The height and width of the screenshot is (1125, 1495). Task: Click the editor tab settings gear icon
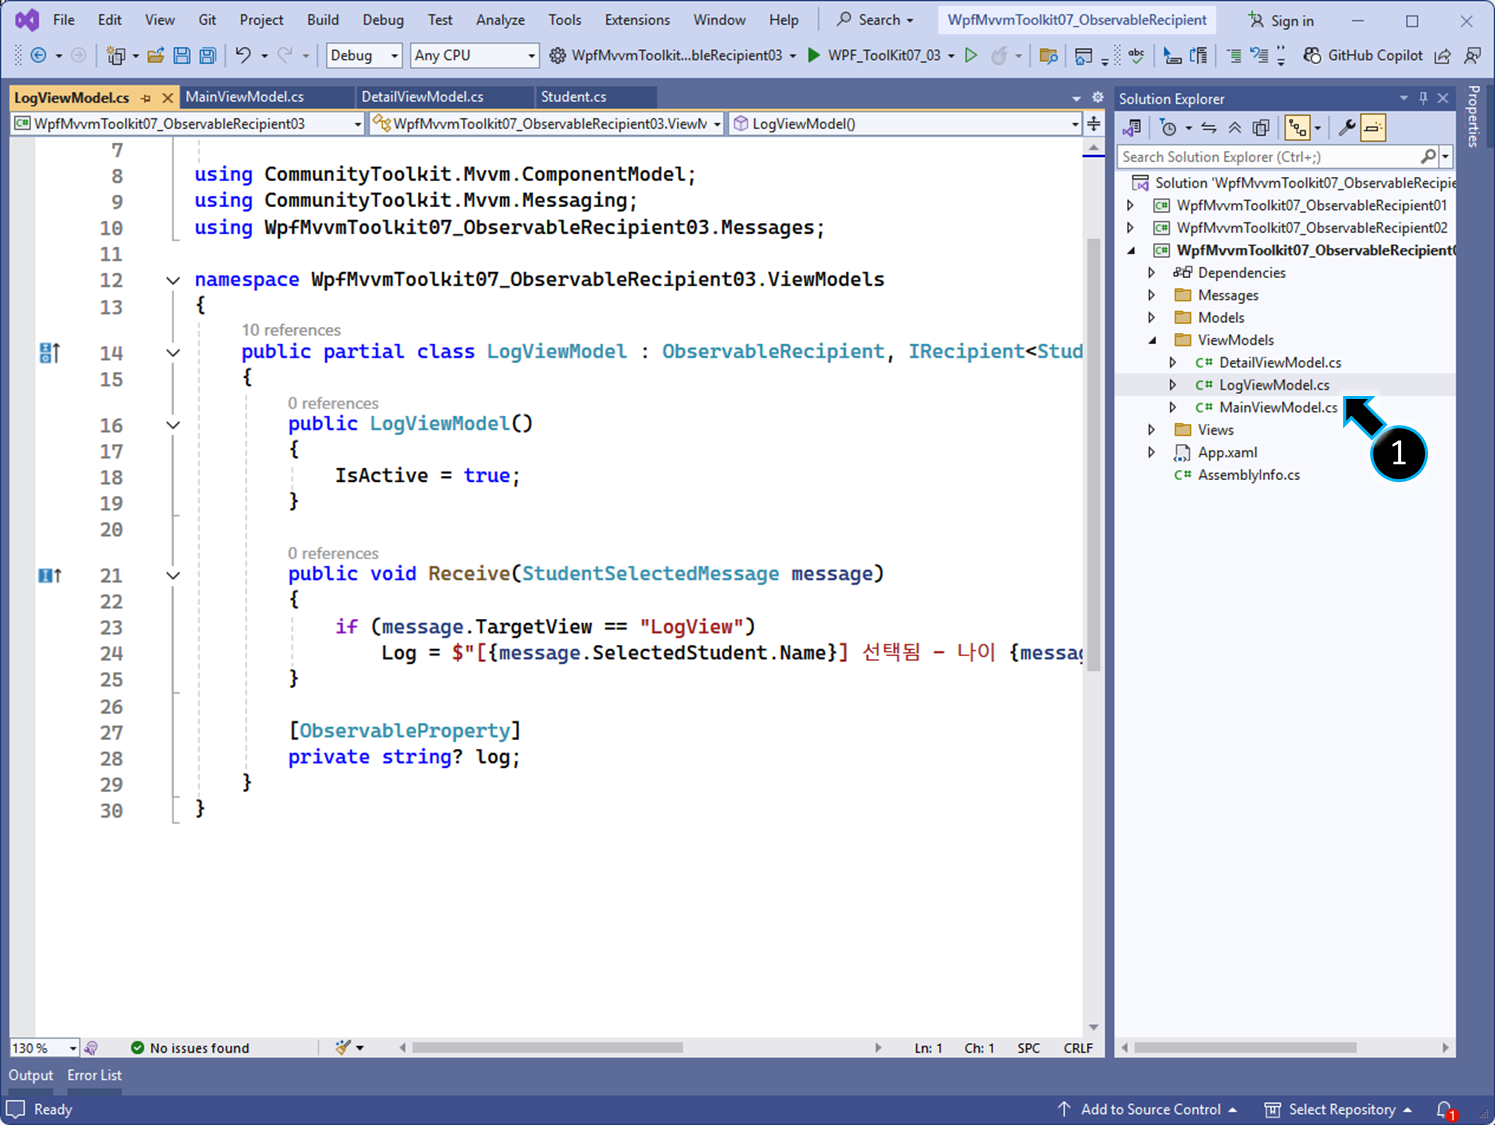(1097, 98)
